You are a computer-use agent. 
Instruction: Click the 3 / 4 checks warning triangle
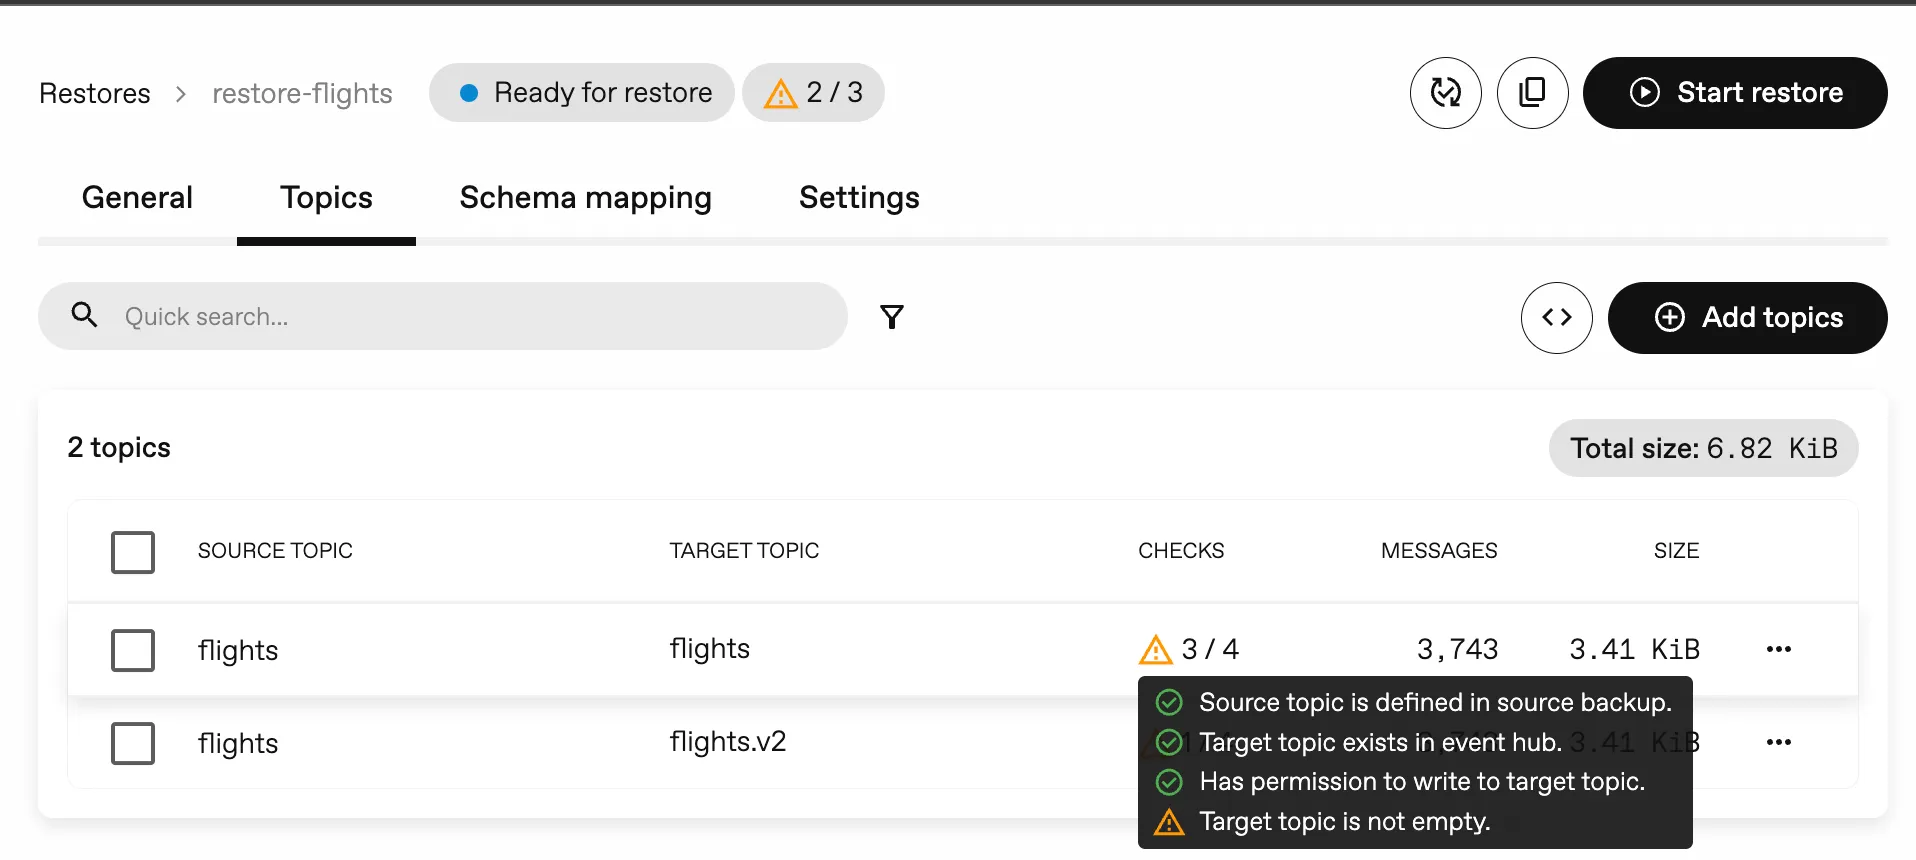(1155, 650)
